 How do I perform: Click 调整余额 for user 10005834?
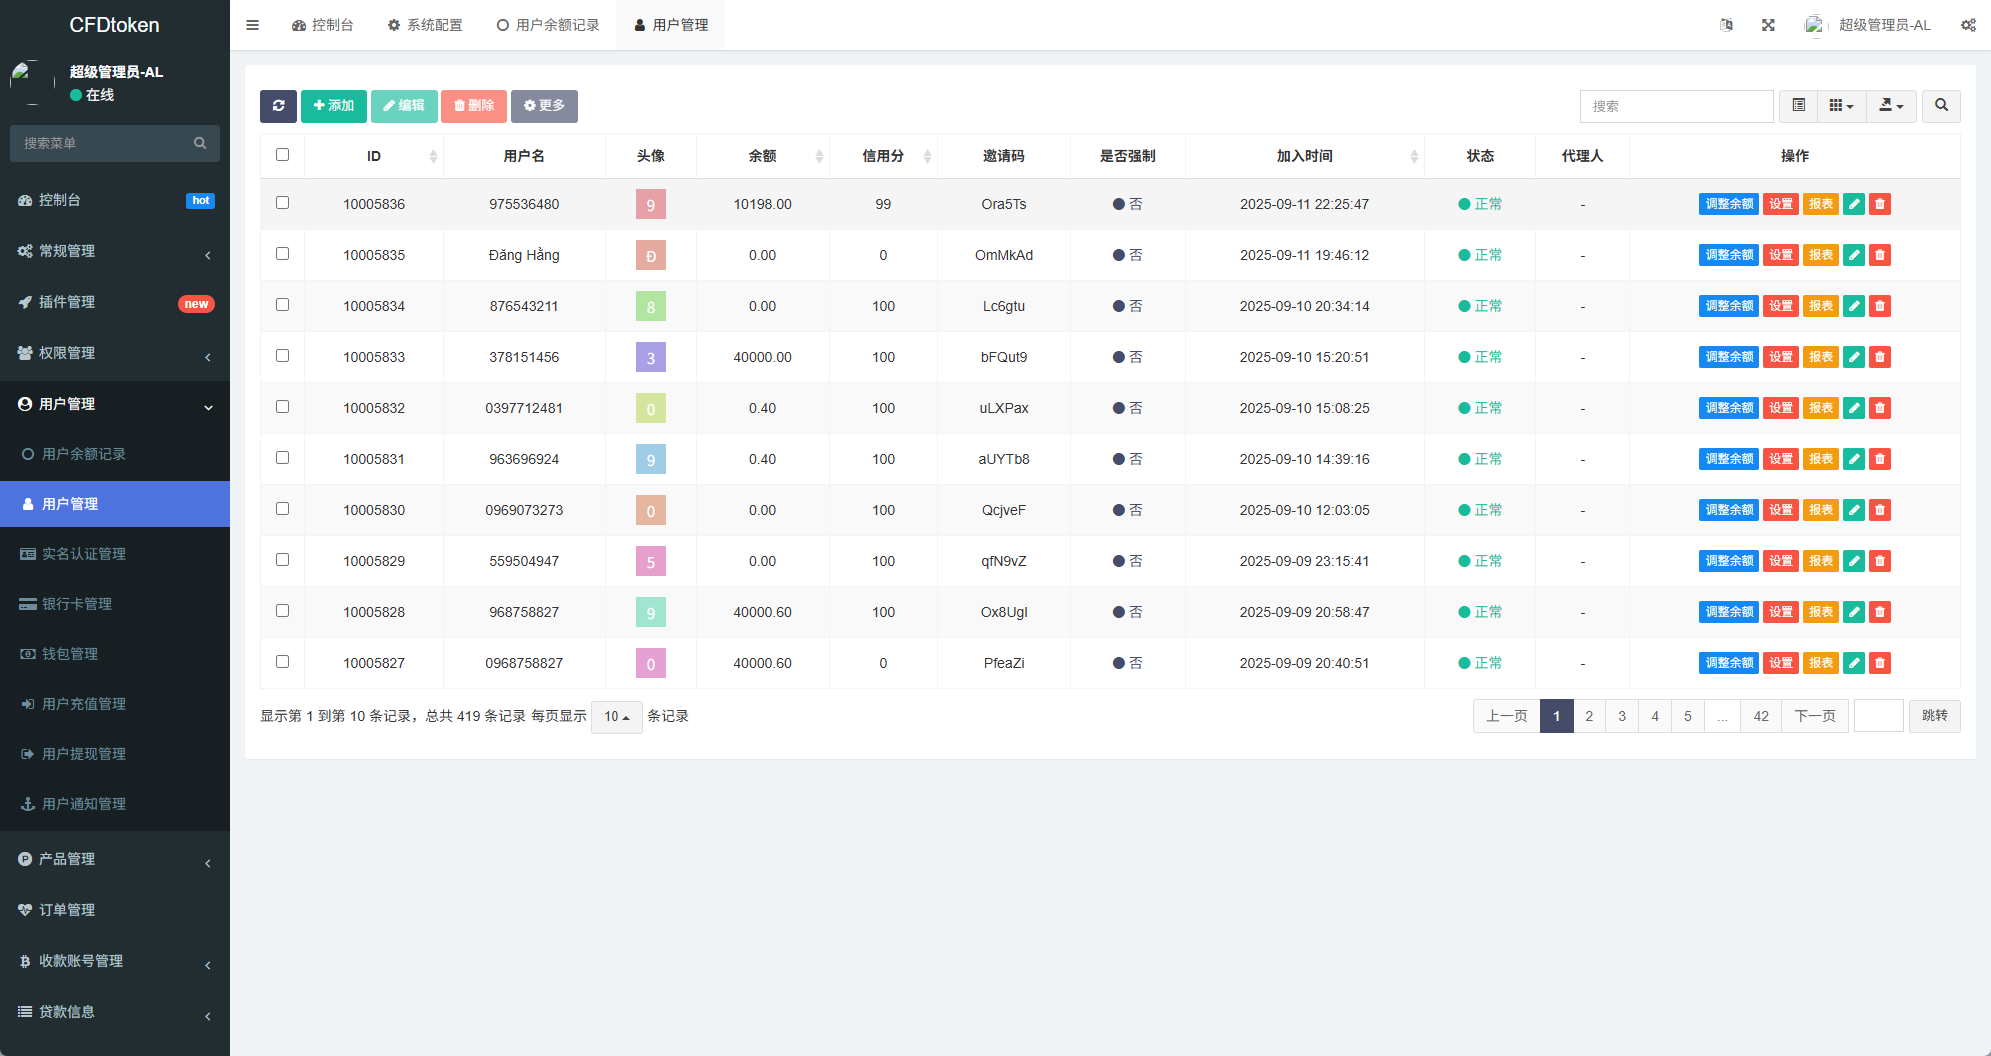[1728, 306]
